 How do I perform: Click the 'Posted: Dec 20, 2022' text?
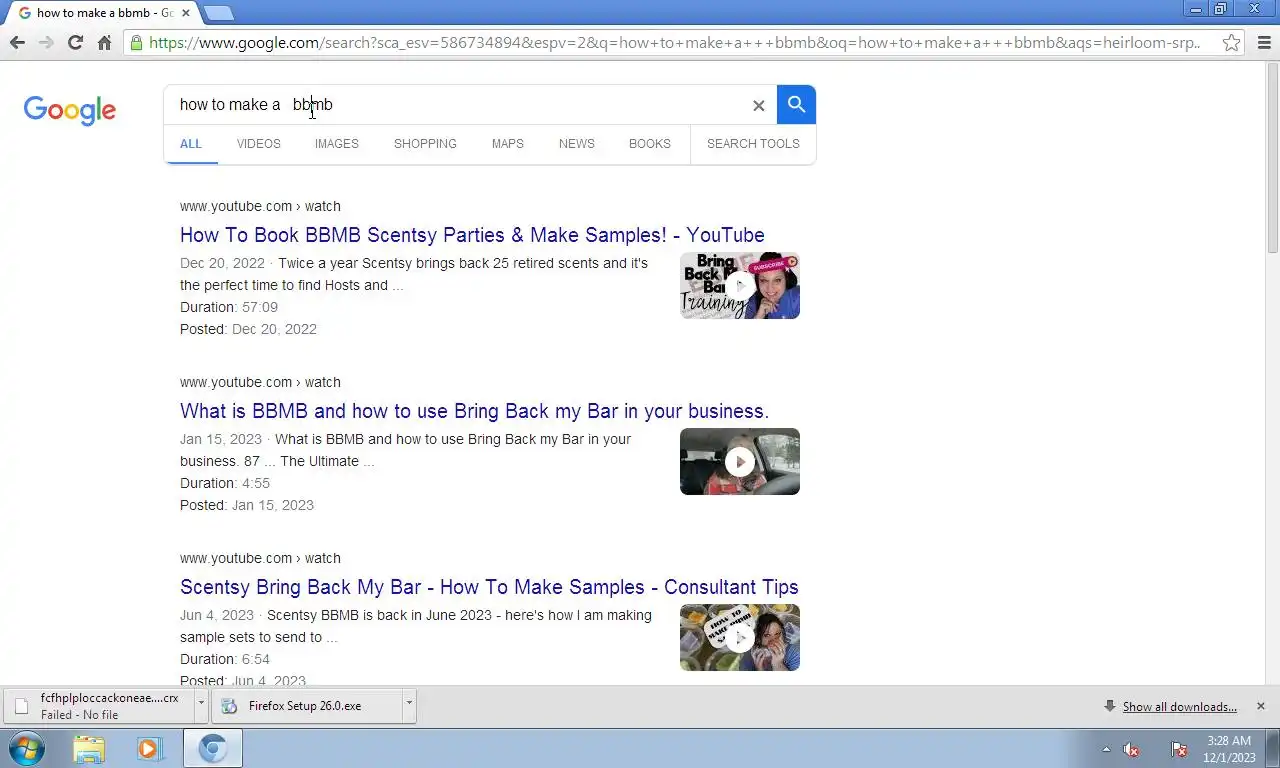point(248,329)
